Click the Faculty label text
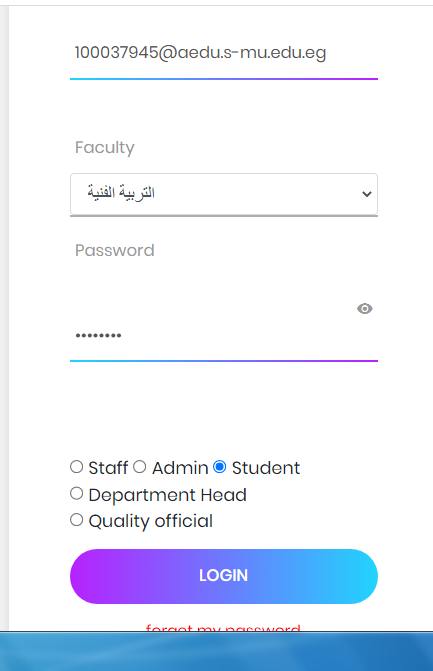The image size is (433, 671). [105, 148]
